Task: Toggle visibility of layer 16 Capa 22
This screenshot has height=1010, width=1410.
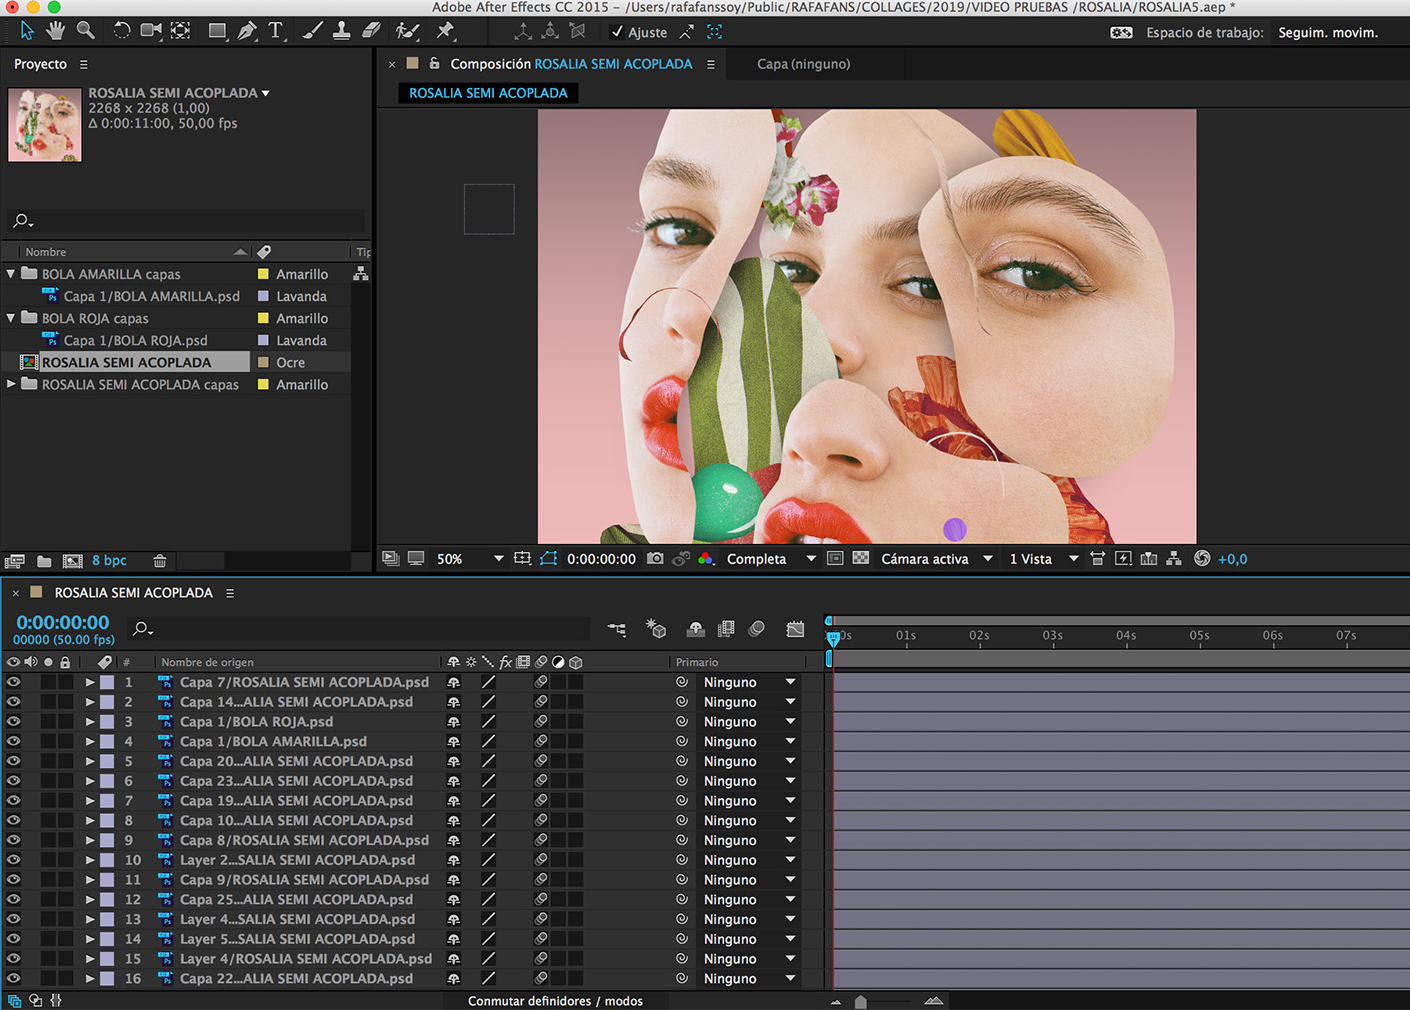Action: (x=13, y=979)
